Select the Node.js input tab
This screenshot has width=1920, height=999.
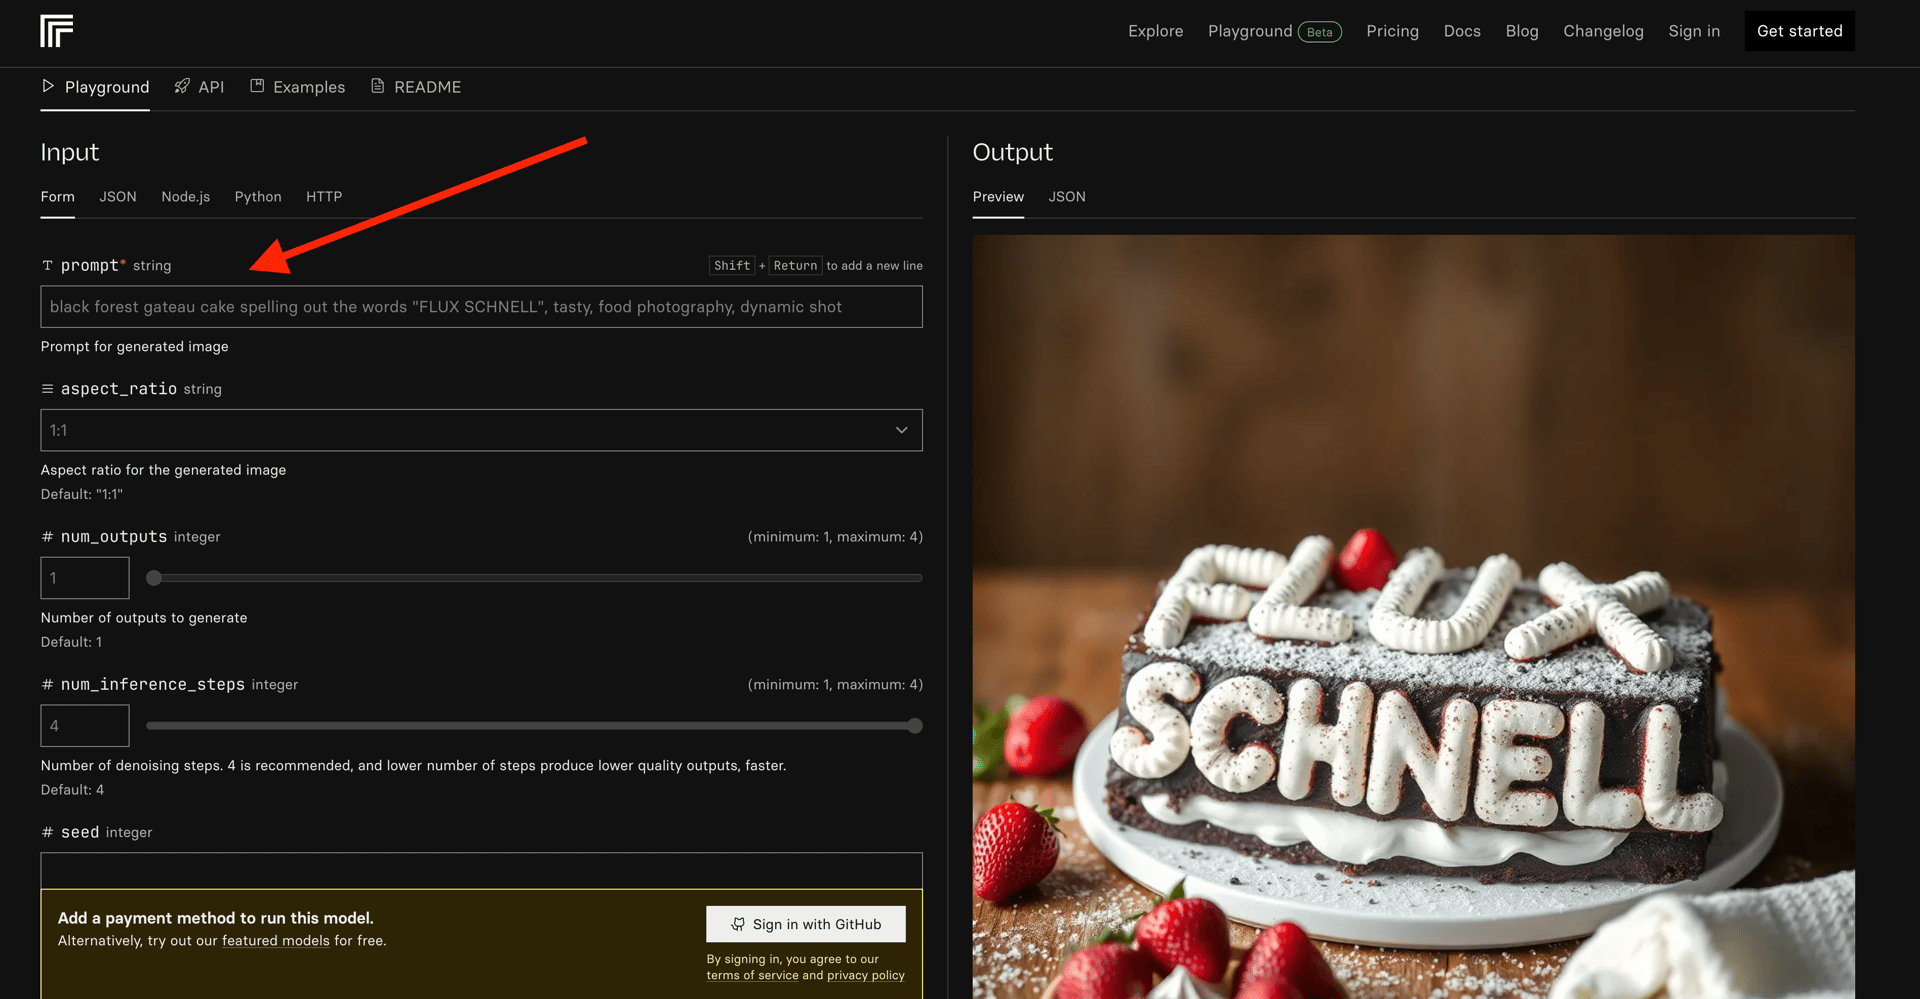pyautogui.click(x=186, y=197)
